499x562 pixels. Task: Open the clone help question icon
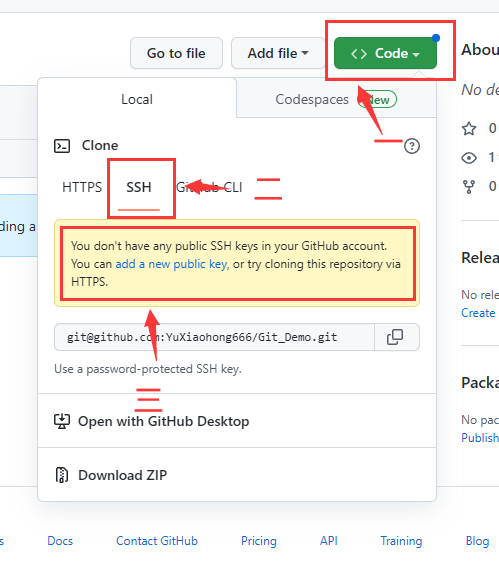[x=412, y=146]
